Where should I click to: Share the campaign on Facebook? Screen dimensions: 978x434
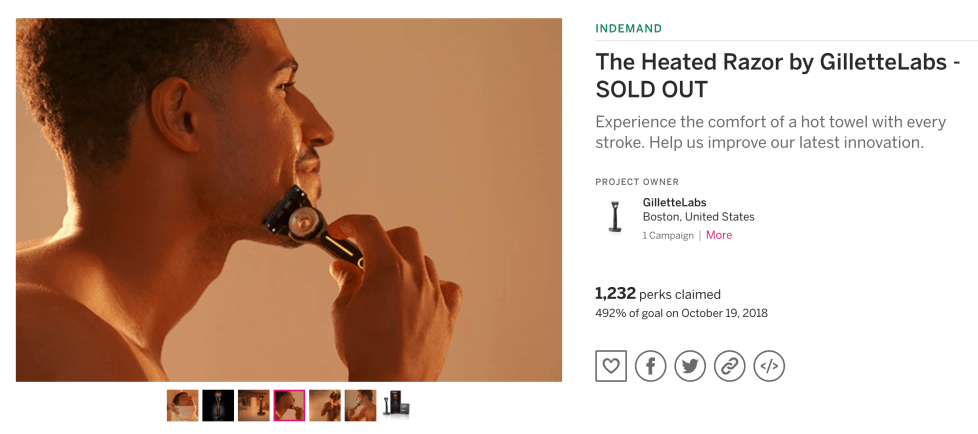coord(650,366)
